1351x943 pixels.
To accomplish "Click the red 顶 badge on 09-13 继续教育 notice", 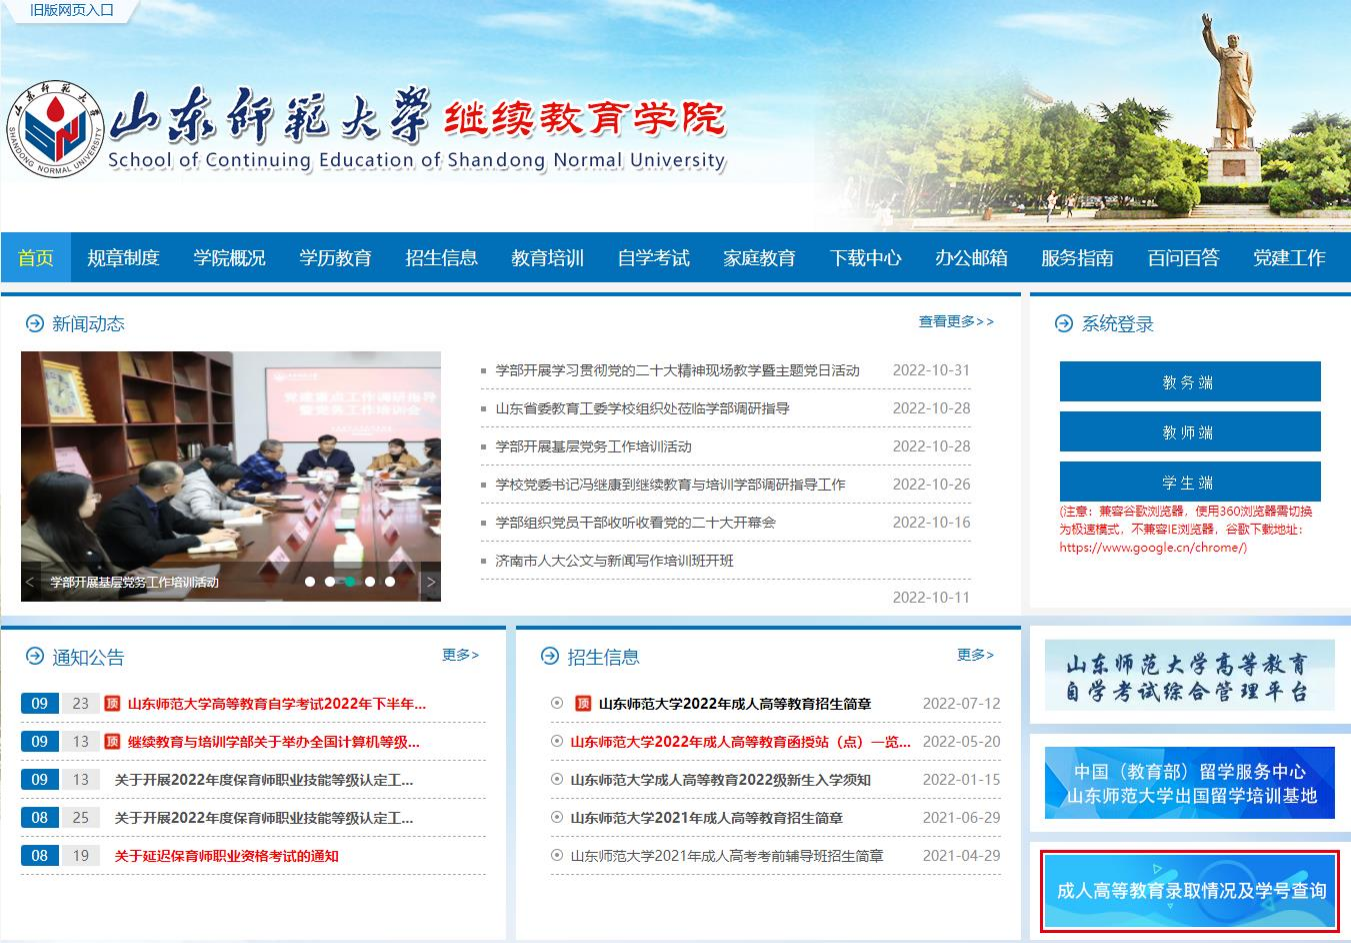I will (x=112, y=741).
